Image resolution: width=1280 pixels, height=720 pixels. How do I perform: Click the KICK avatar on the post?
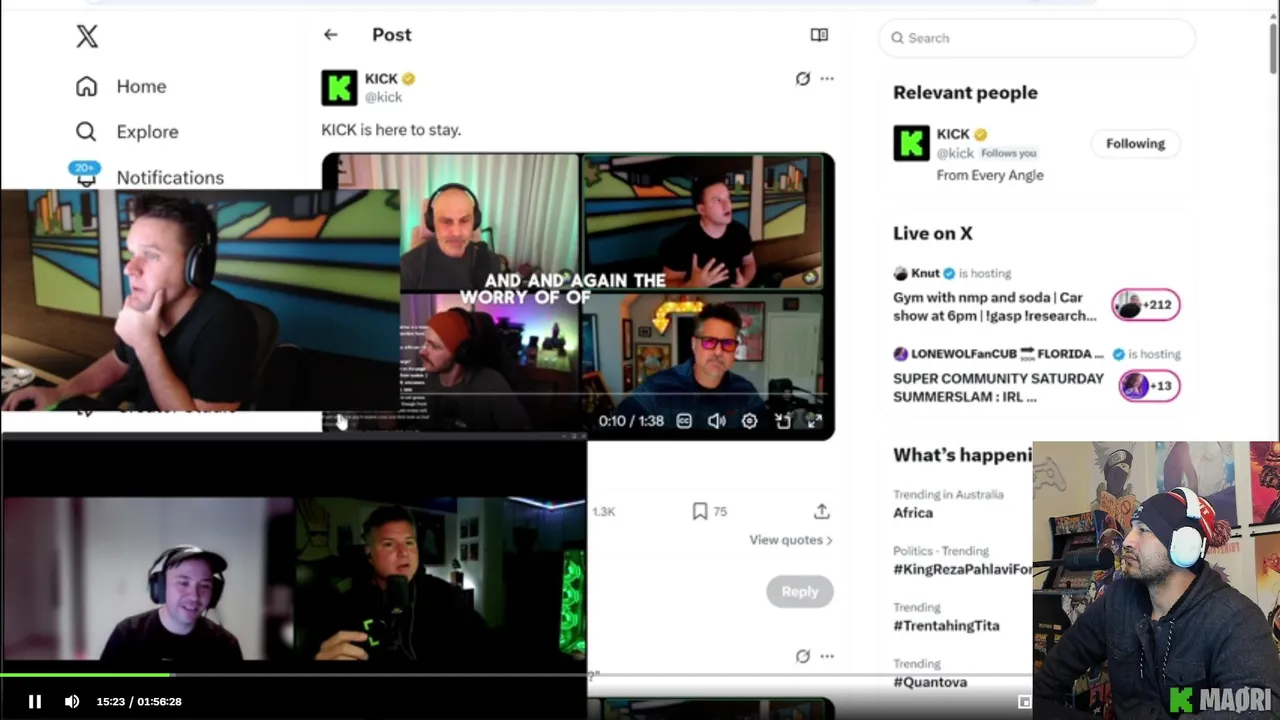[x=339, y=87]
